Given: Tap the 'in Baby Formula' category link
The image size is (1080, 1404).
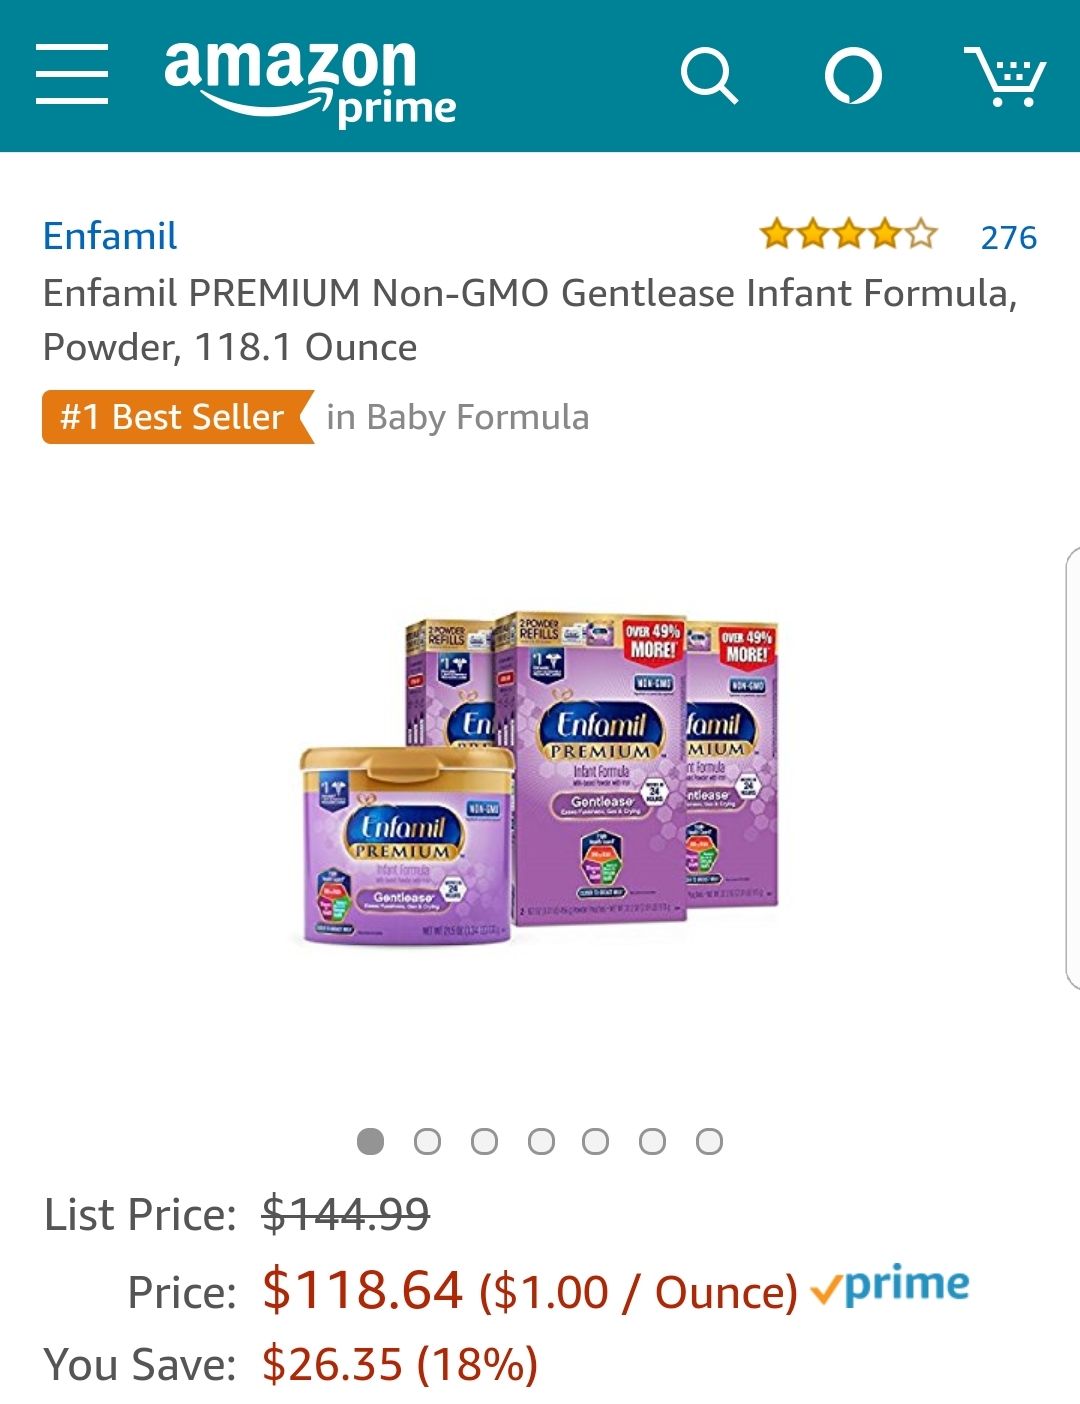Looking at the screenshot, I should click(458, 417).
